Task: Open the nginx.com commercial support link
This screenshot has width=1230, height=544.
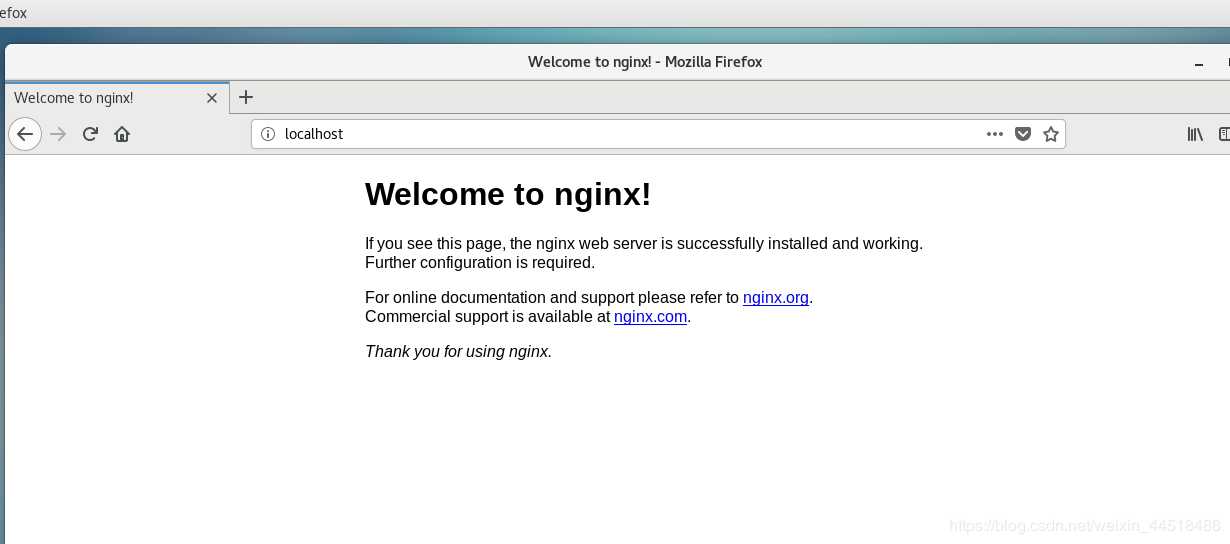Action: coord(650,316)
